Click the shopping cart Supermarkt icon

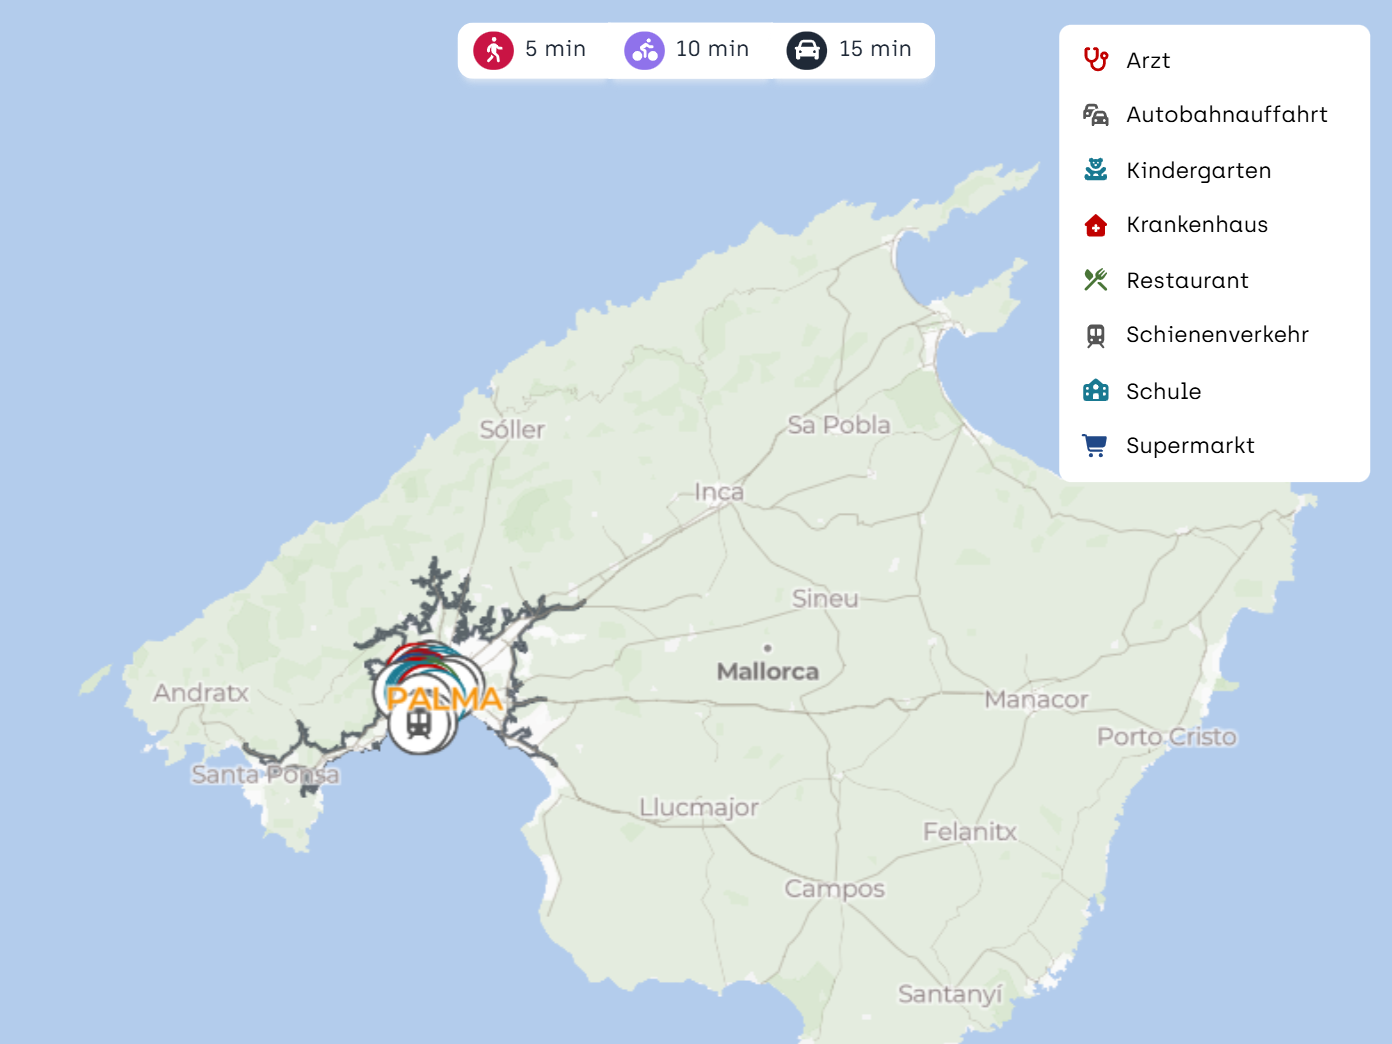pyautogui.click(x=1096, y=446)
